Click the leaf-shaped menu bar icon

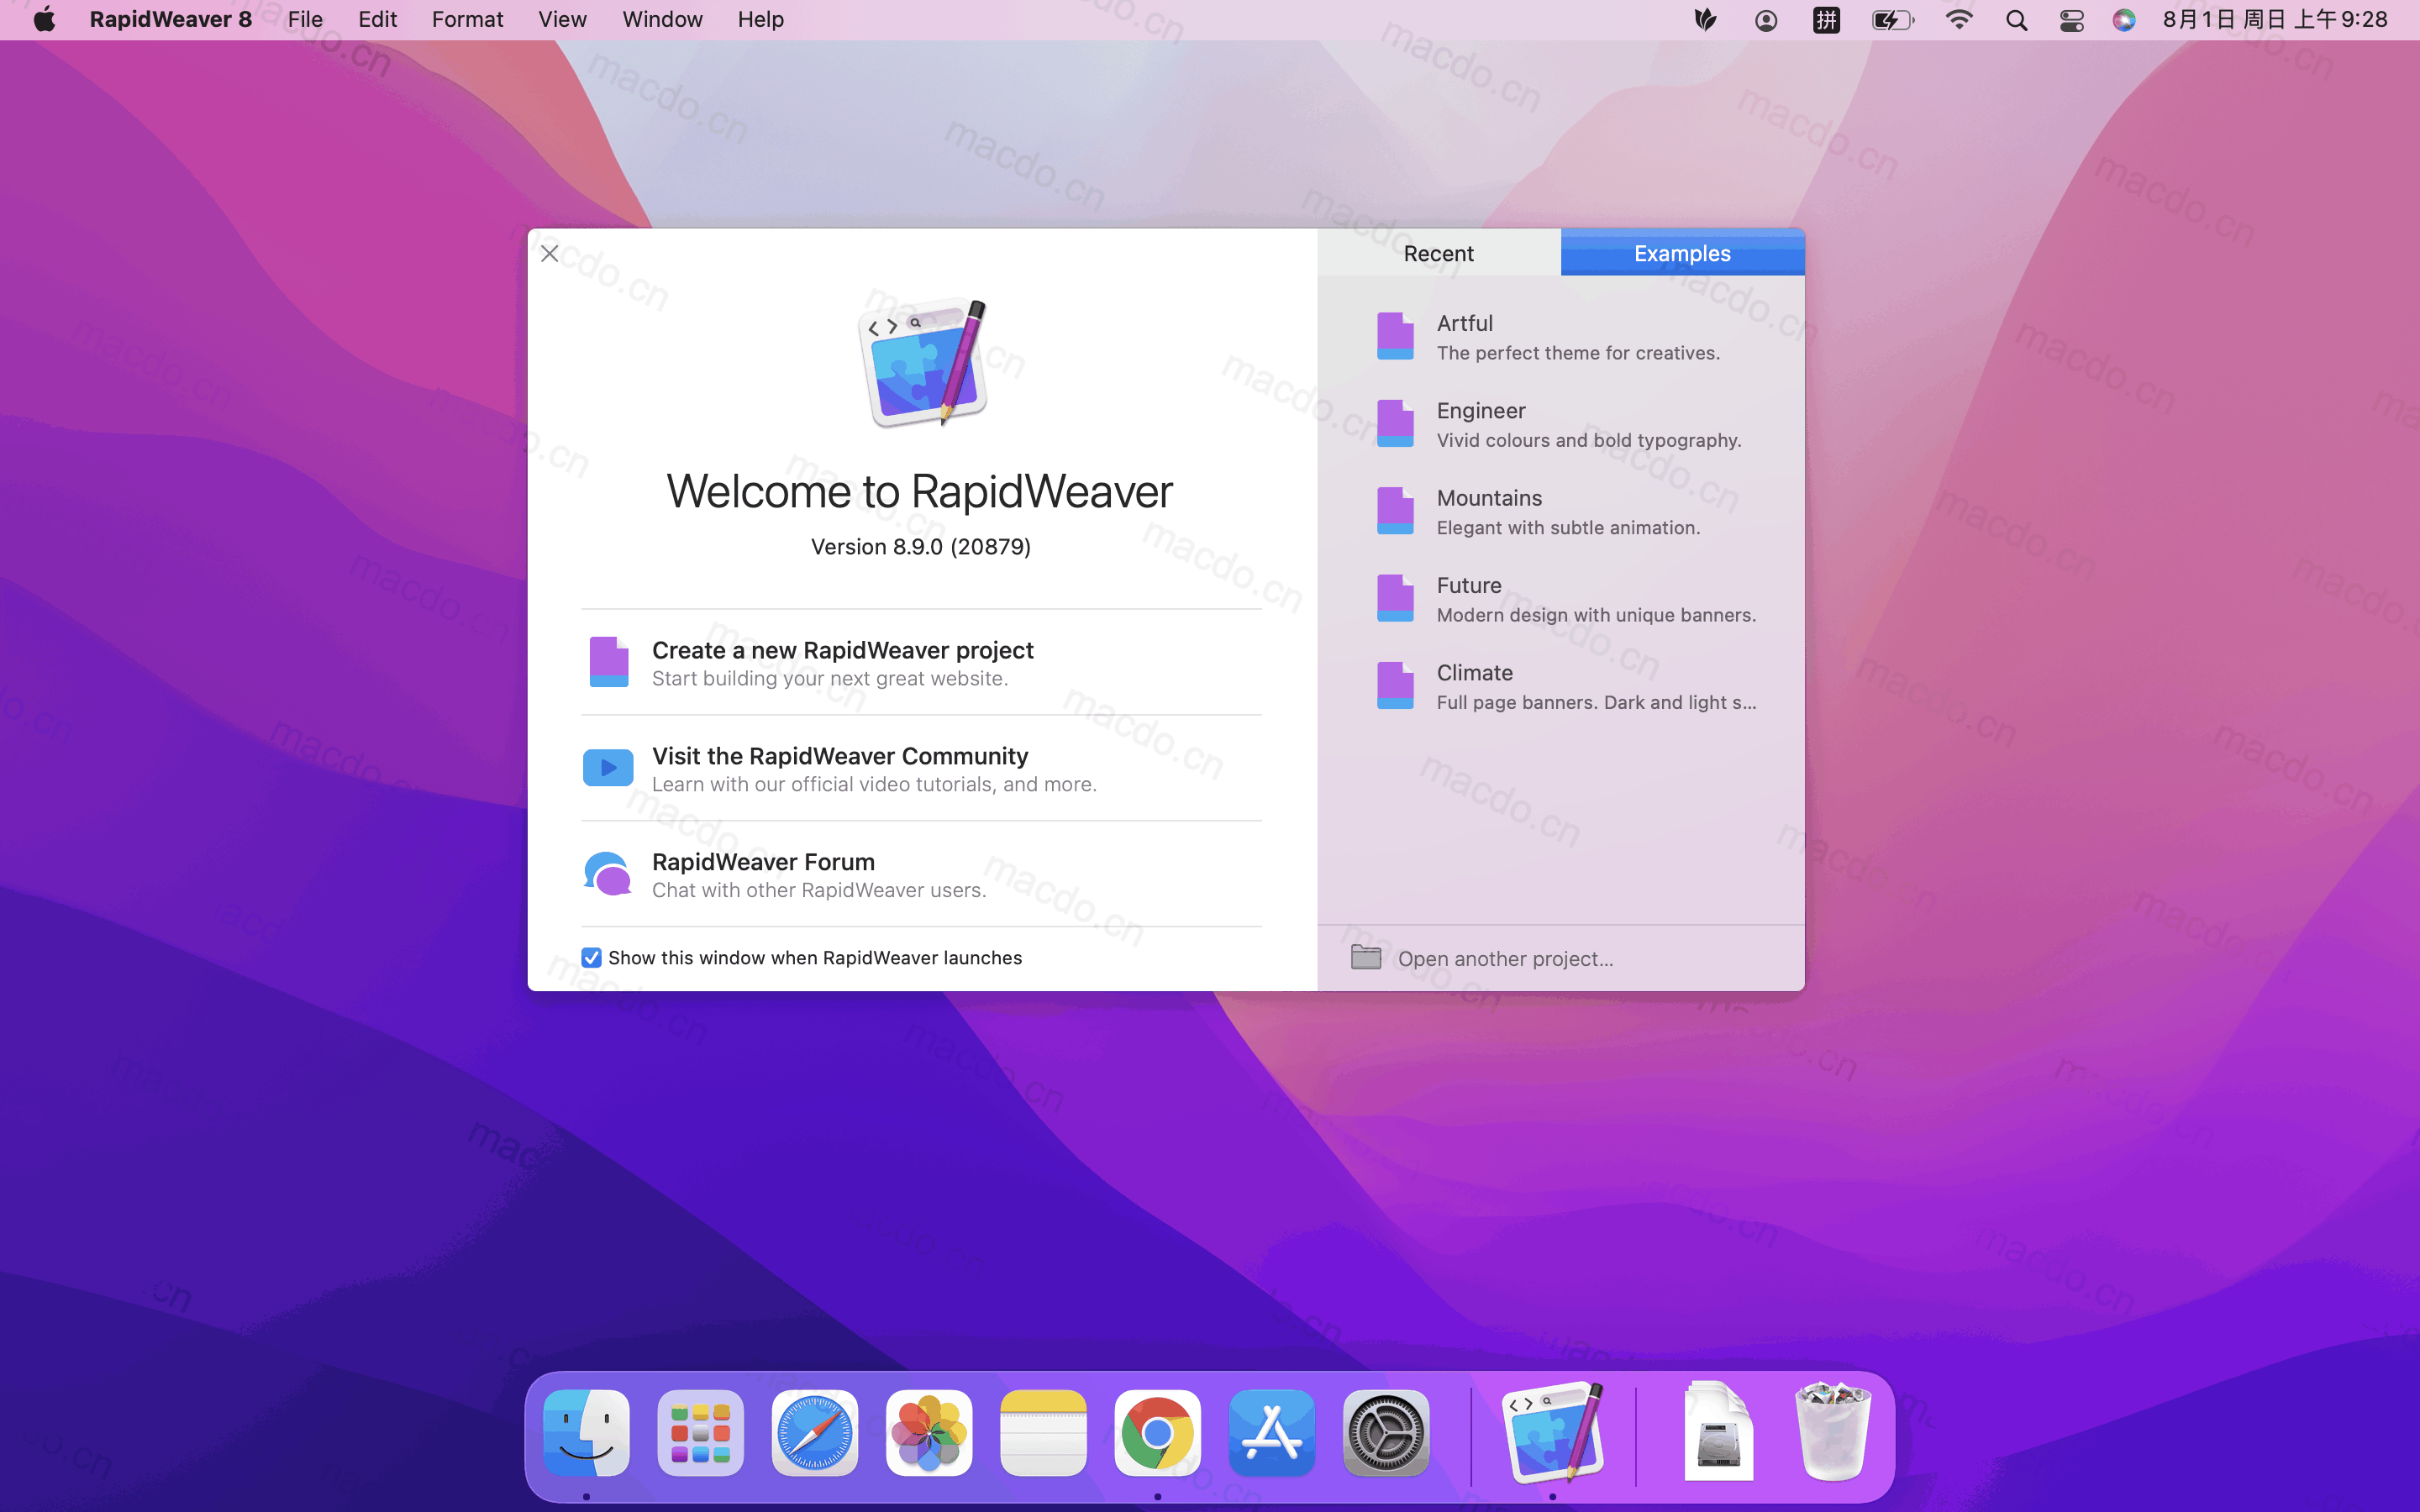(1705, 20)
